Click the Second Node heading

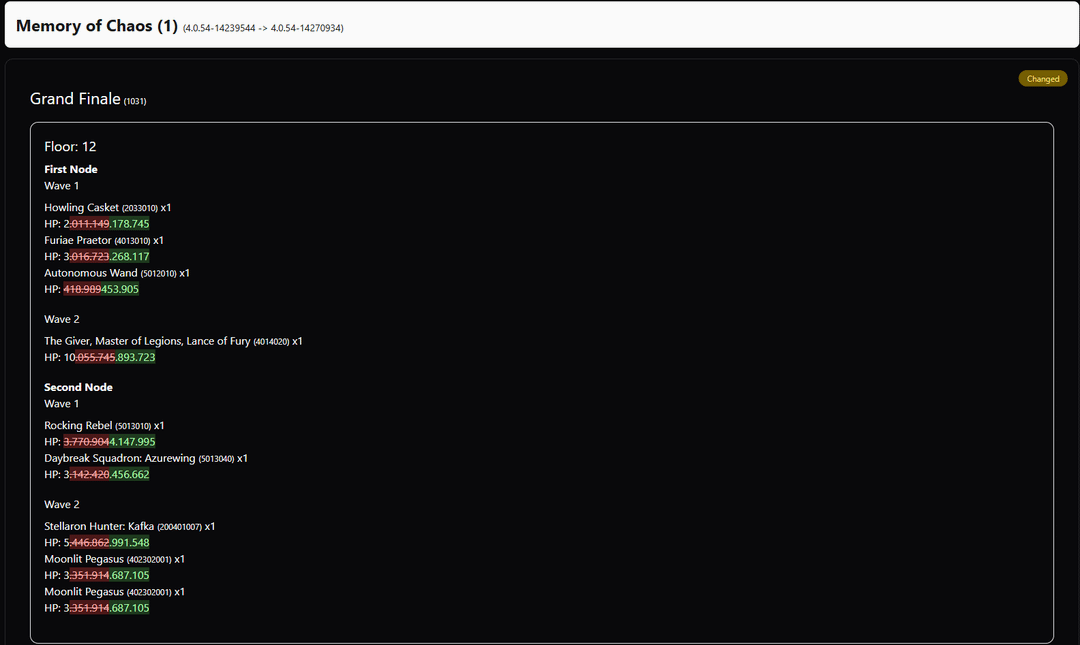pos(79,387)
